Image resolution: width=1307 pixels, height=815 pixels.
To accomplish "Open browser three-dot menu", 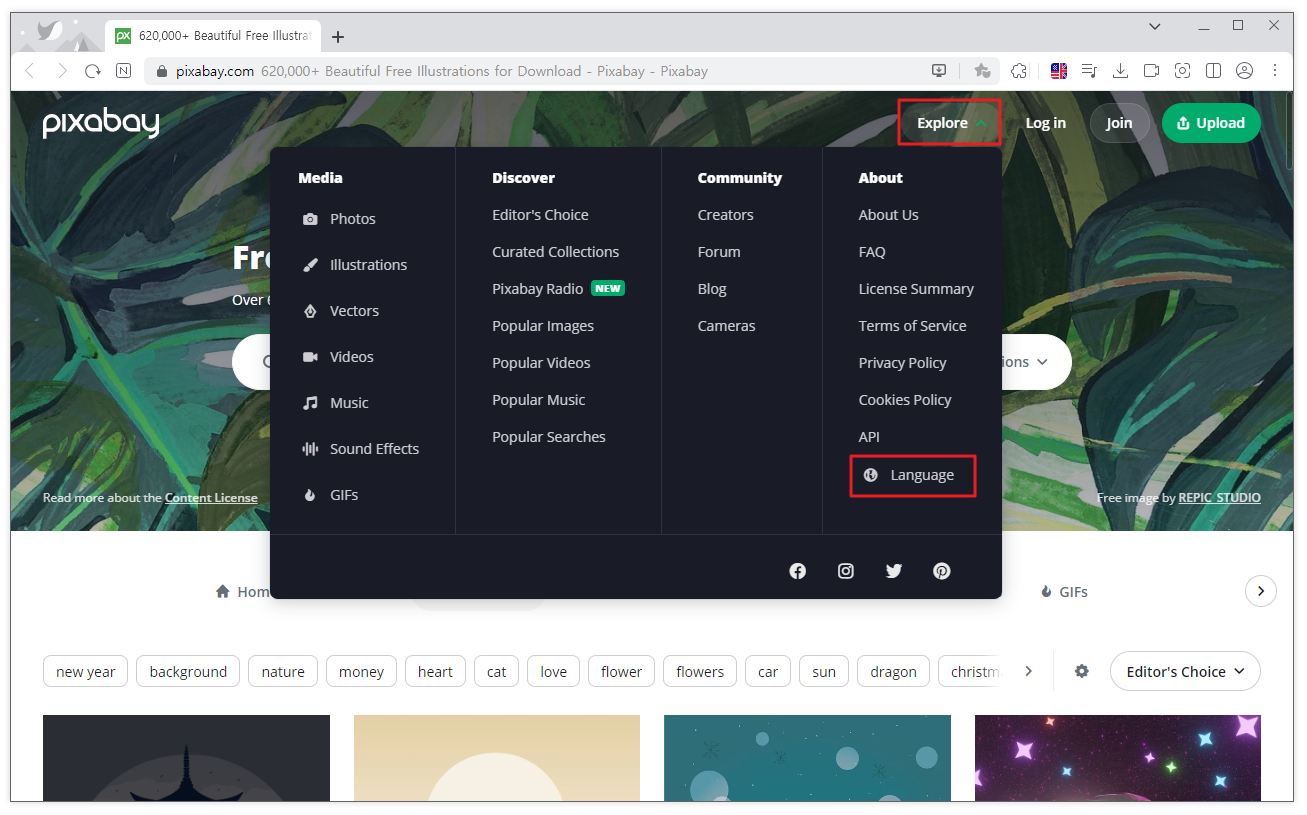I will (x=1275, y=71).
